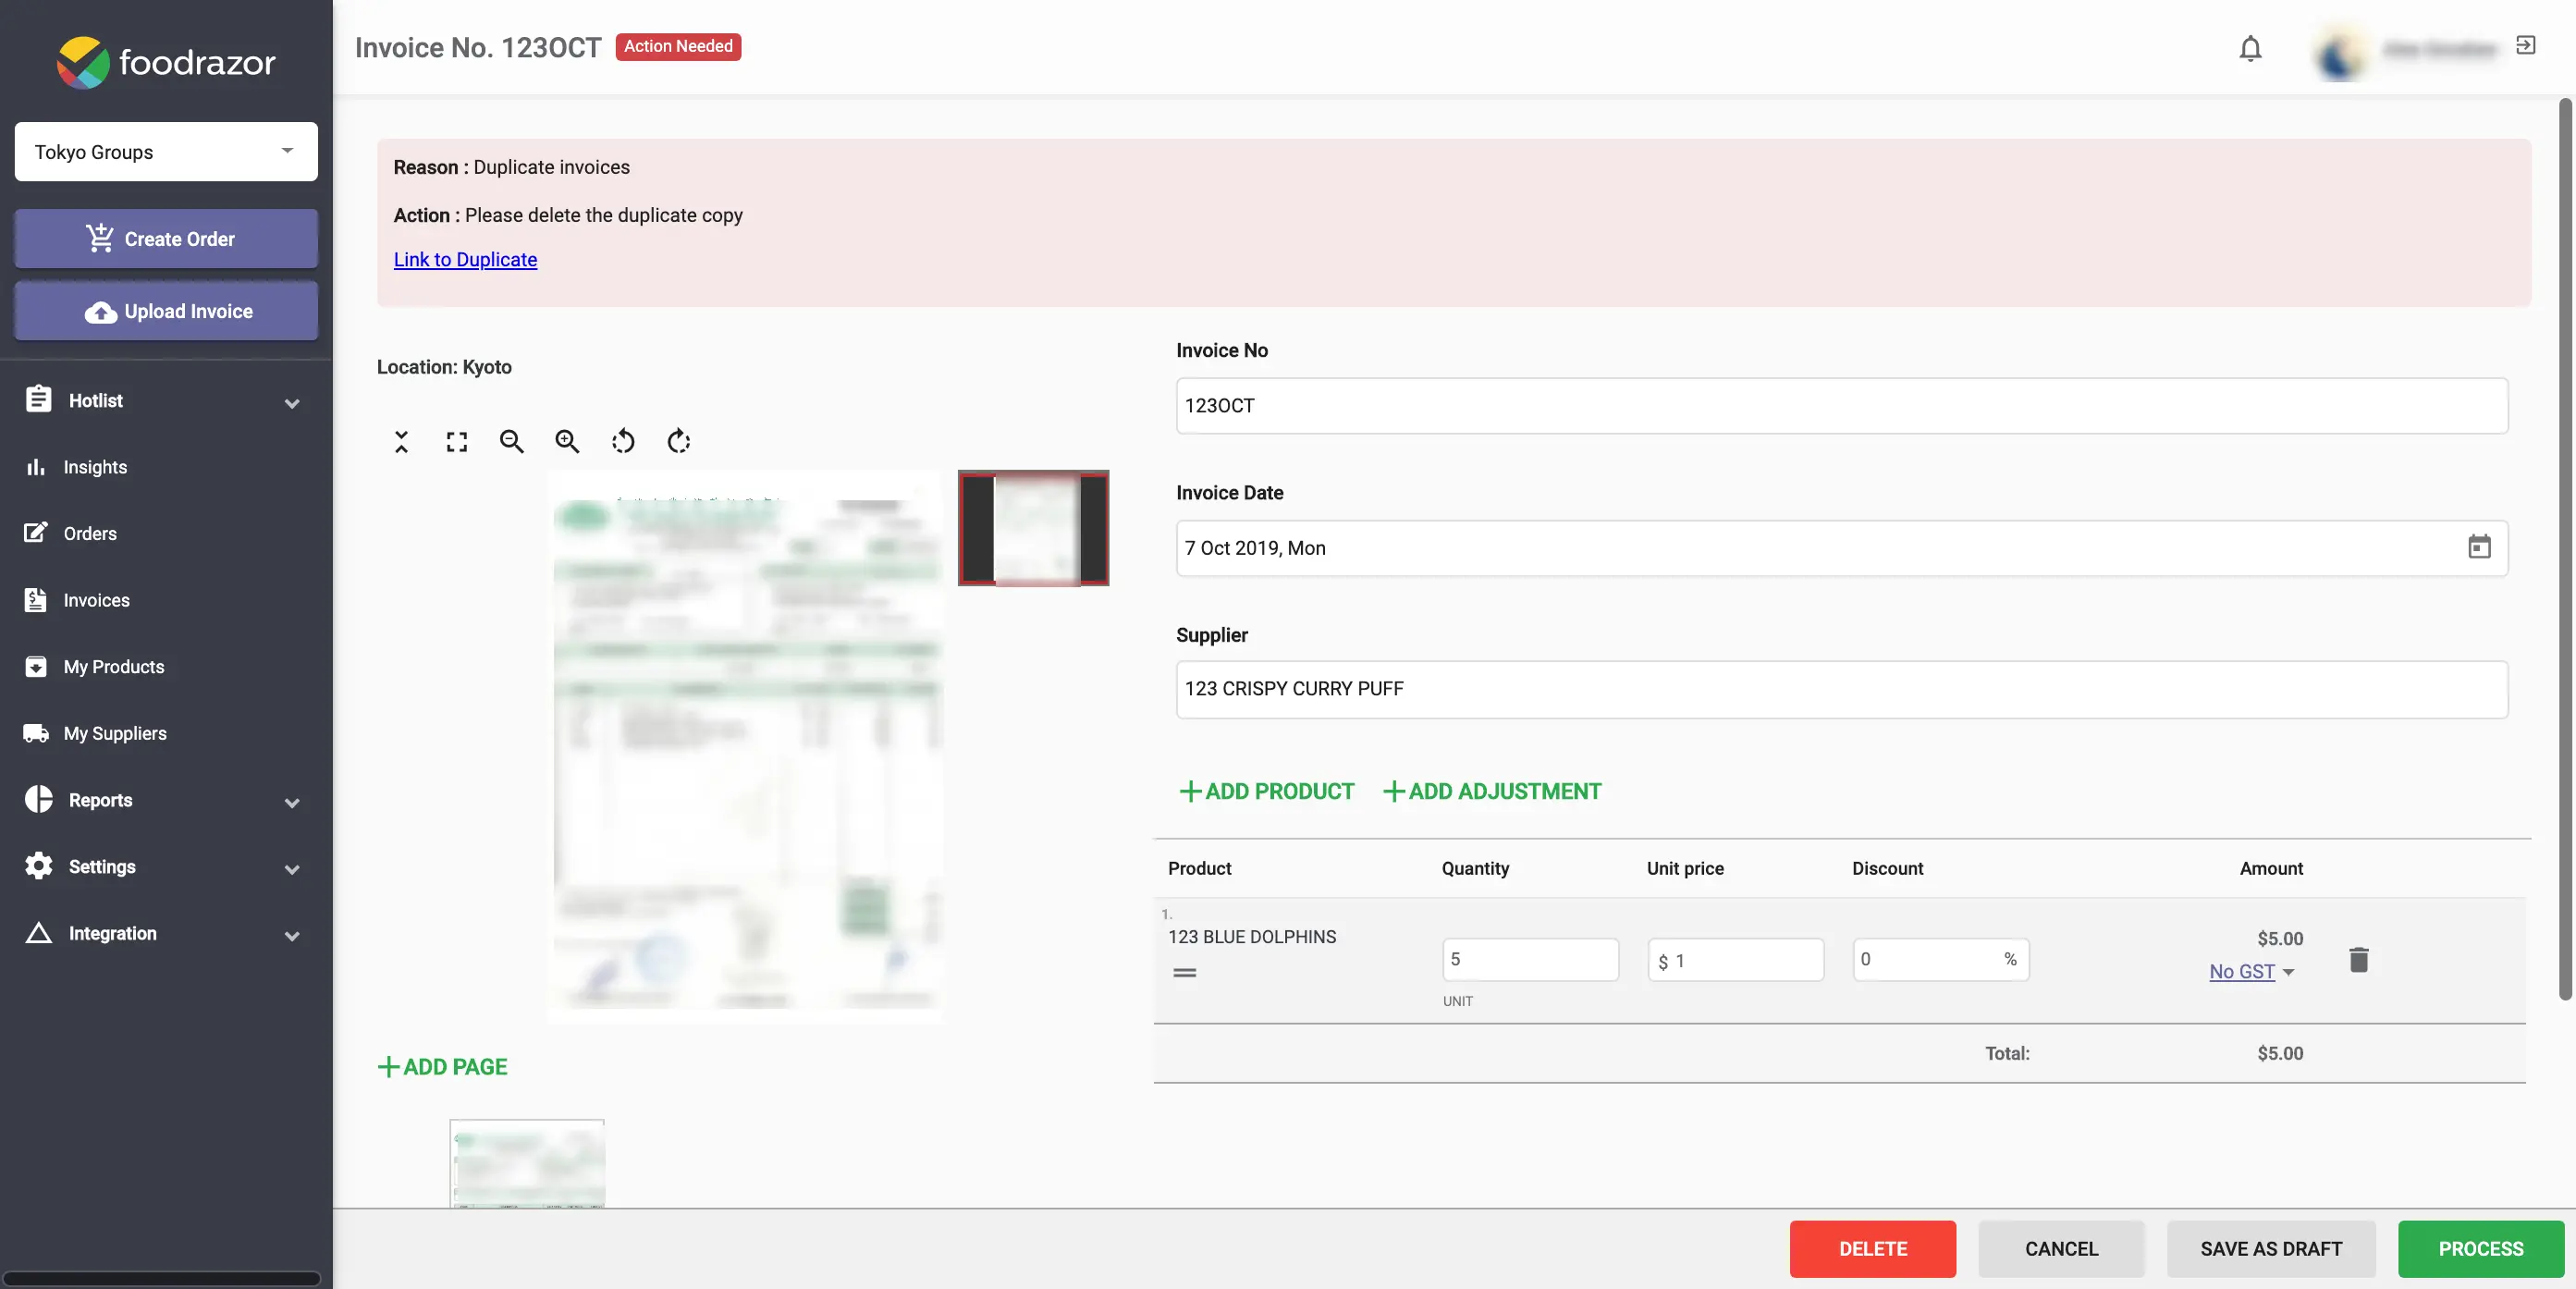The width and height of the screenshot is (2576, 1289).
Task: Click the zoom in icon
Action: click(x=567, y=441)
